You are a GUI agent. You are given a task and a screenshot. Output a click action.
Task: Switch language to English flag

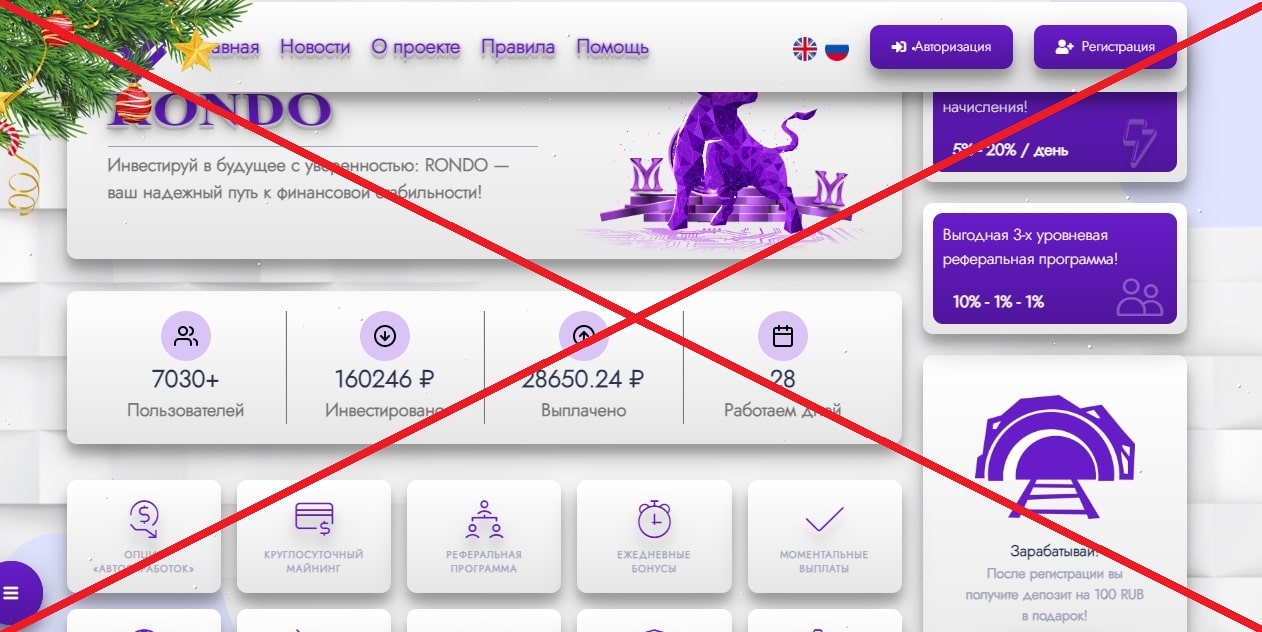coord(805,48)
